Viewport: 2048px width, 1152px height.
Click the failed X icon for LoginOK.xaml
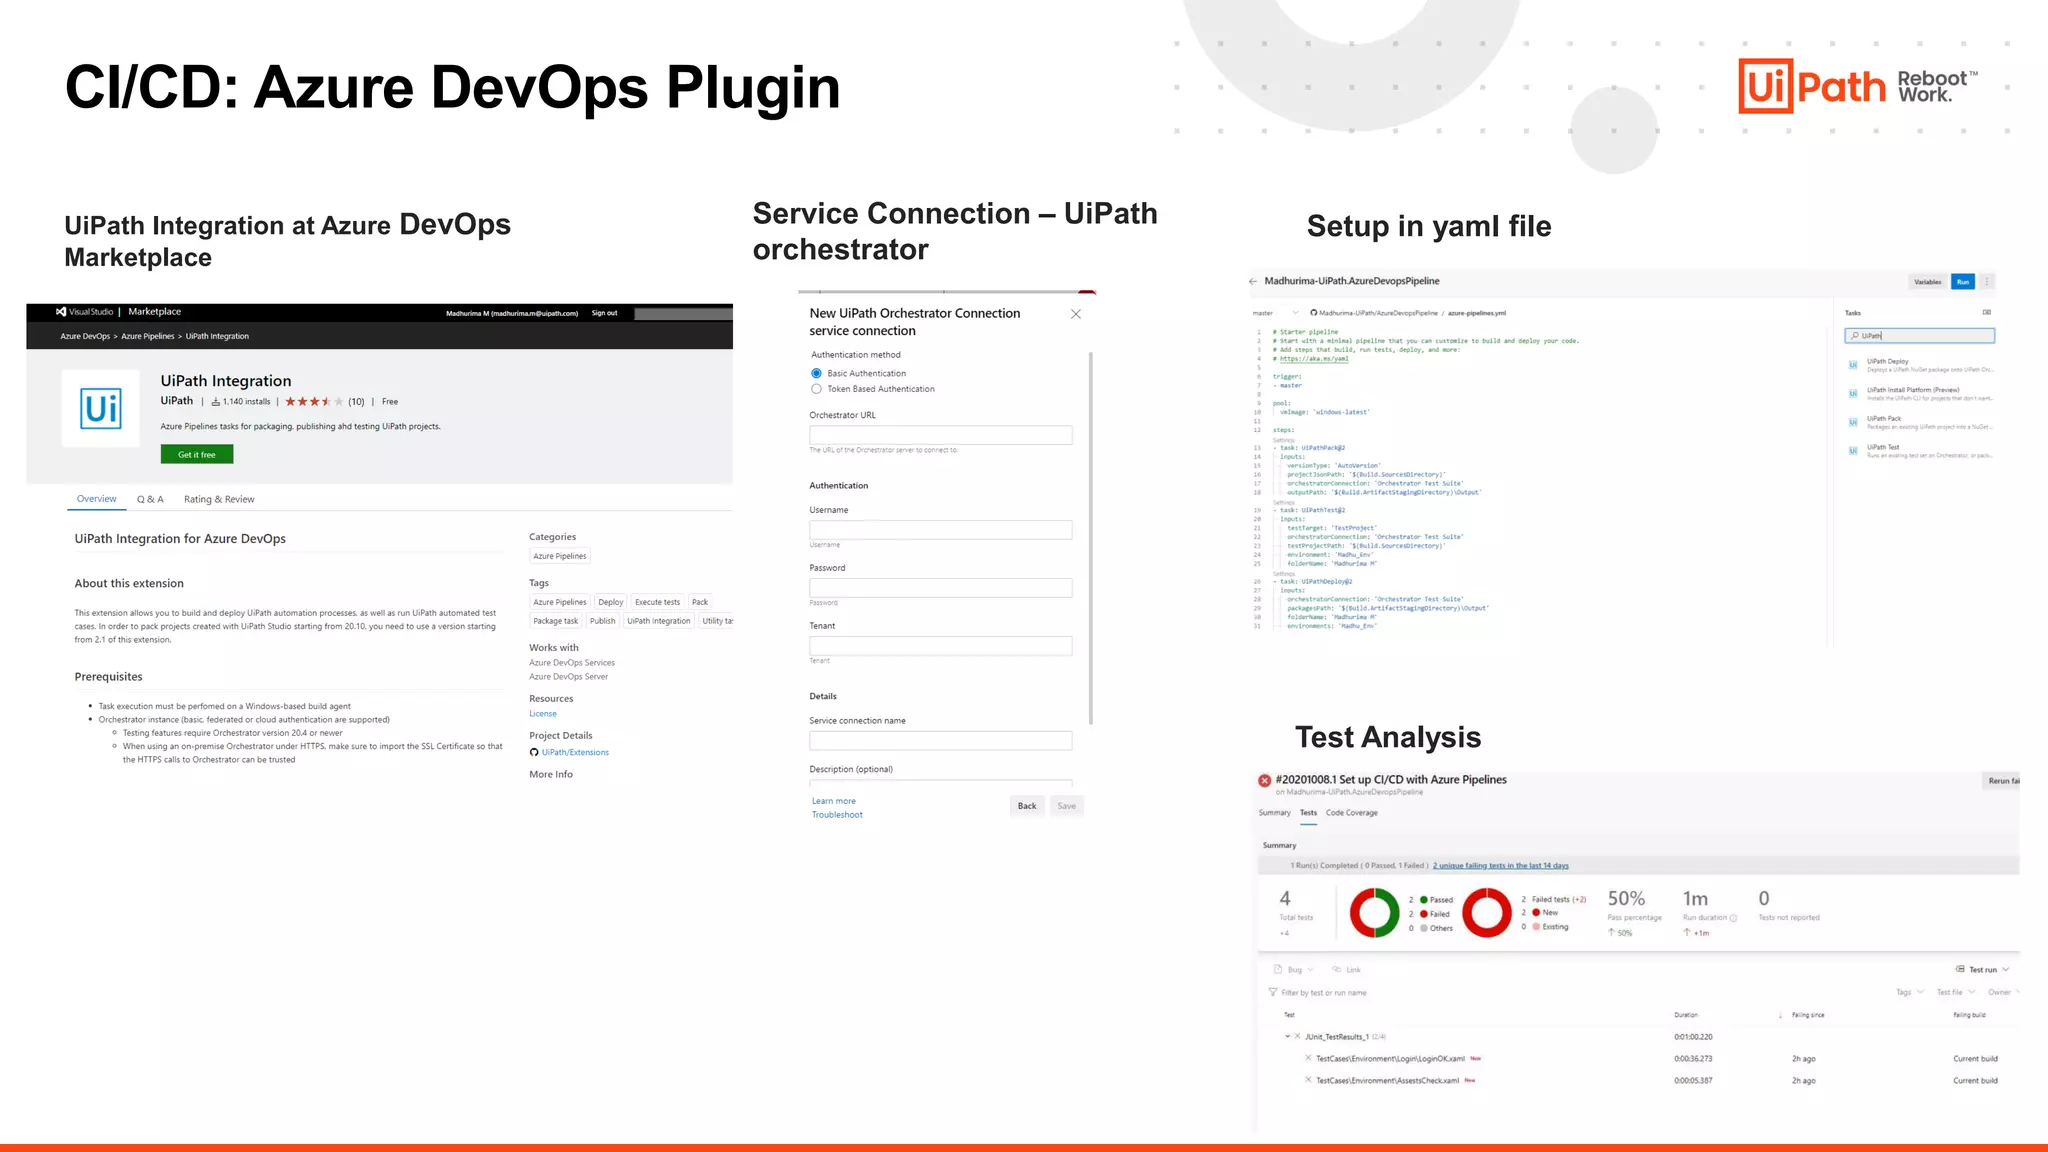tap(1308, 1058)
